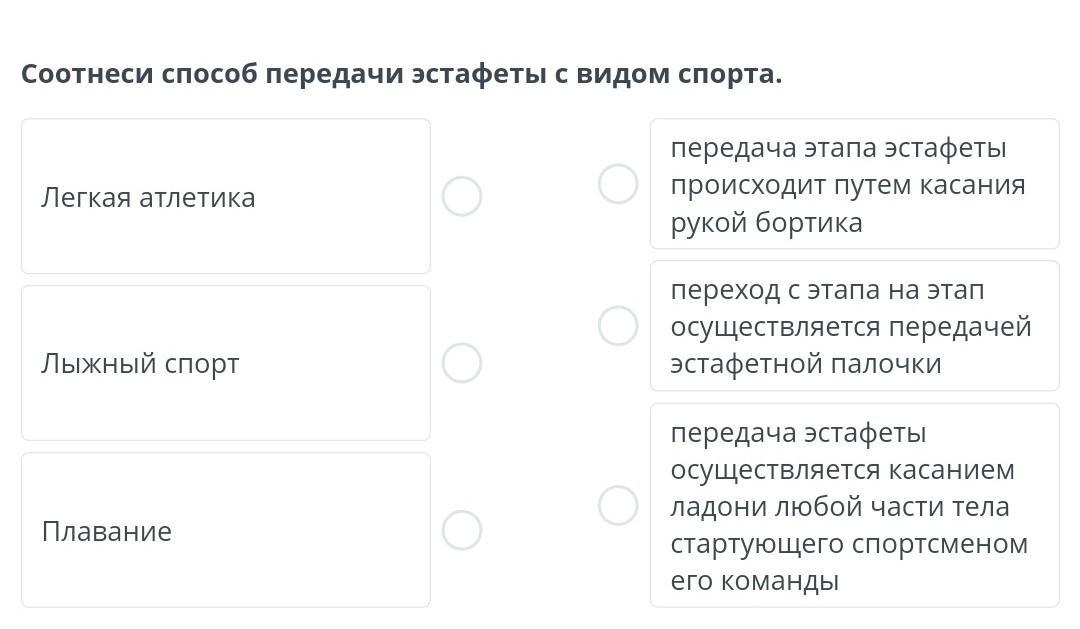Toggle circle next to касанием ладони answer
The height and width of the screenshot is (629, 1080).
[618, 505]
